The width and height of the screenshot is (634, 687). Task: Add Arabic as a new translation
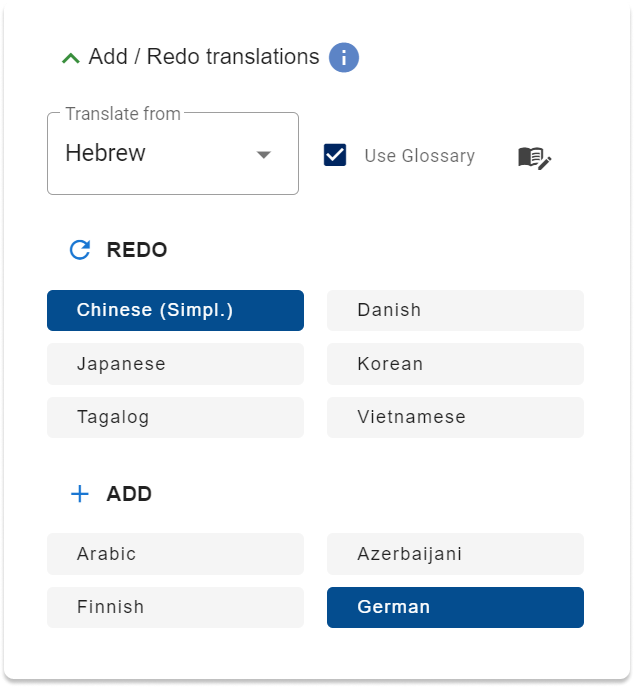pyautogui.click(x=175, y=554)
